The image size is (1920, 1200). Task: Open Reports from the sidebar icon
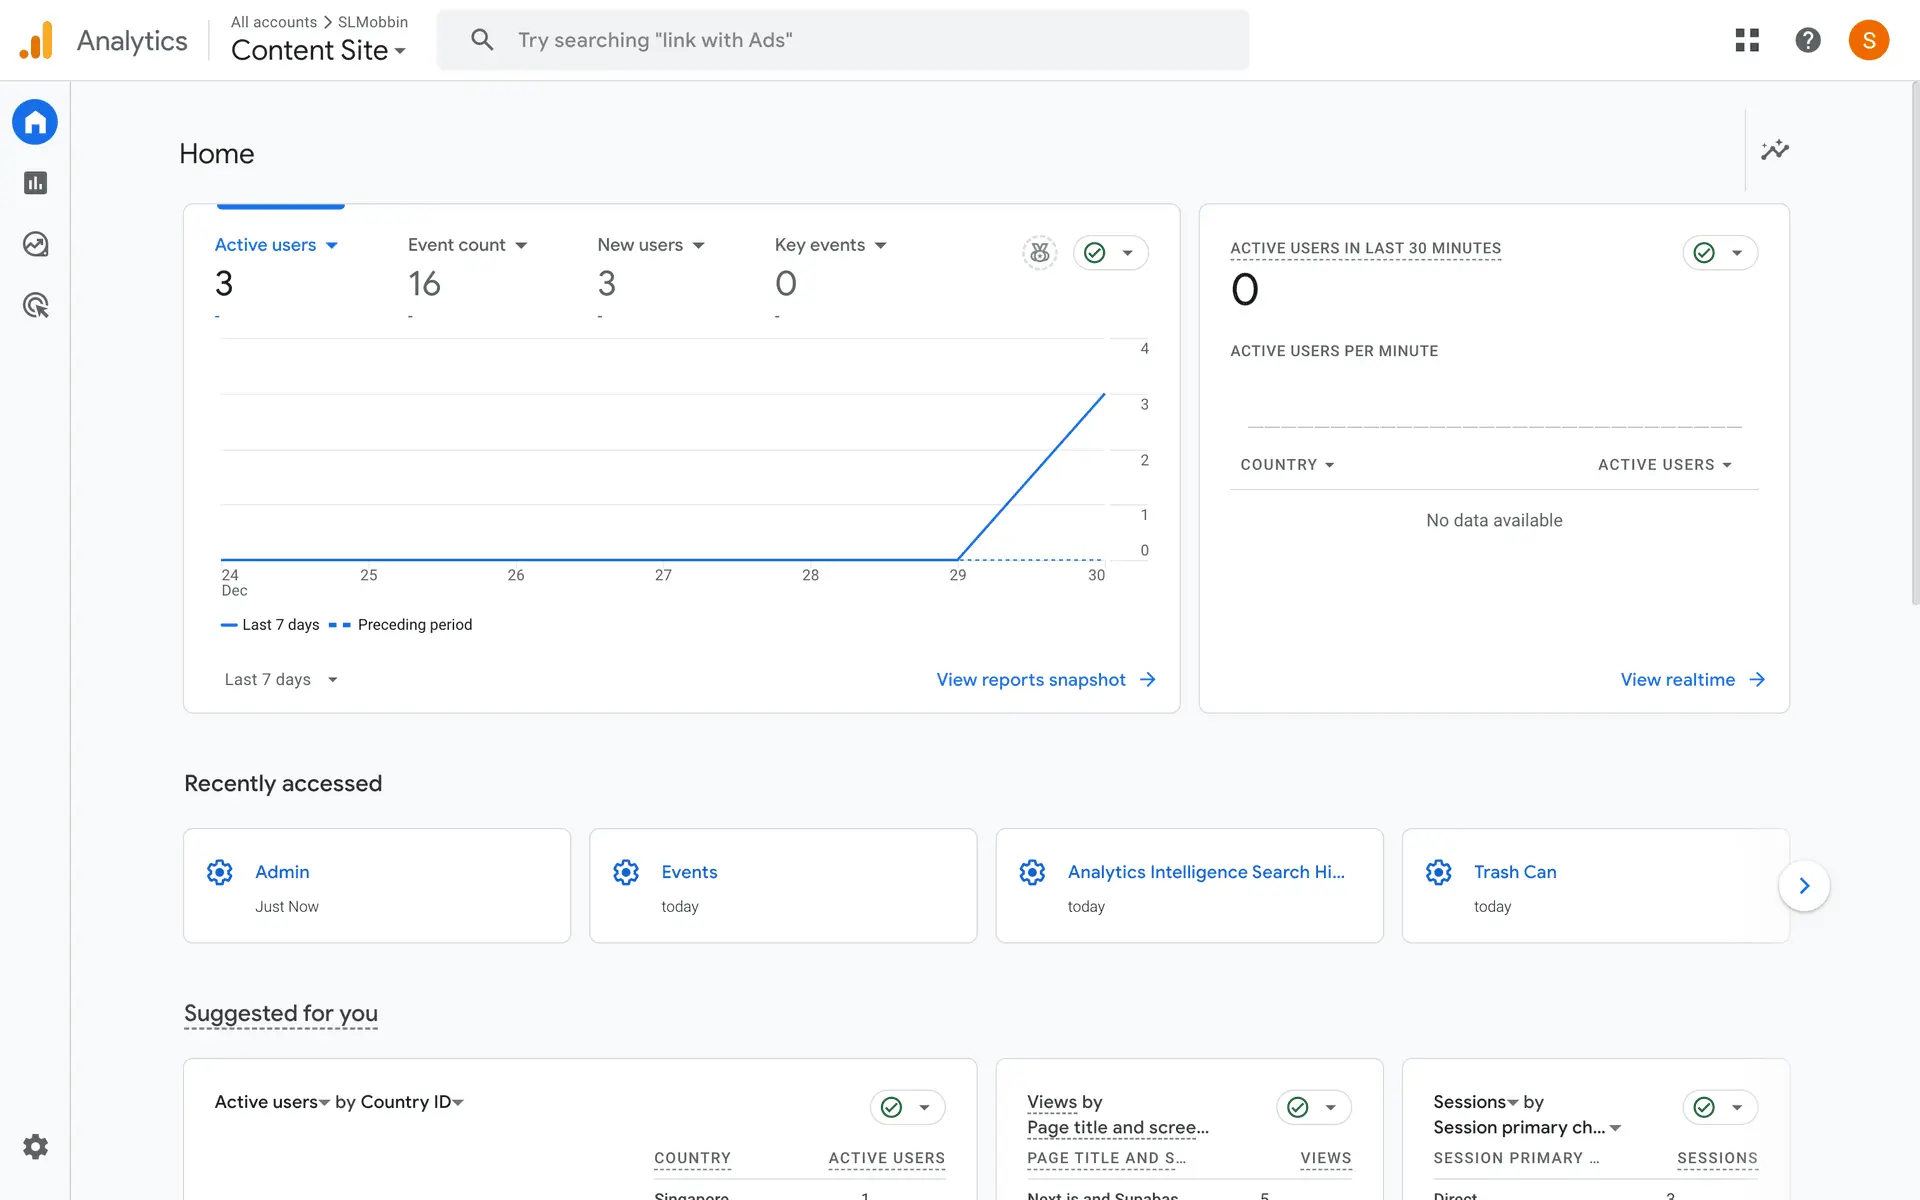[x=35, y=183]
